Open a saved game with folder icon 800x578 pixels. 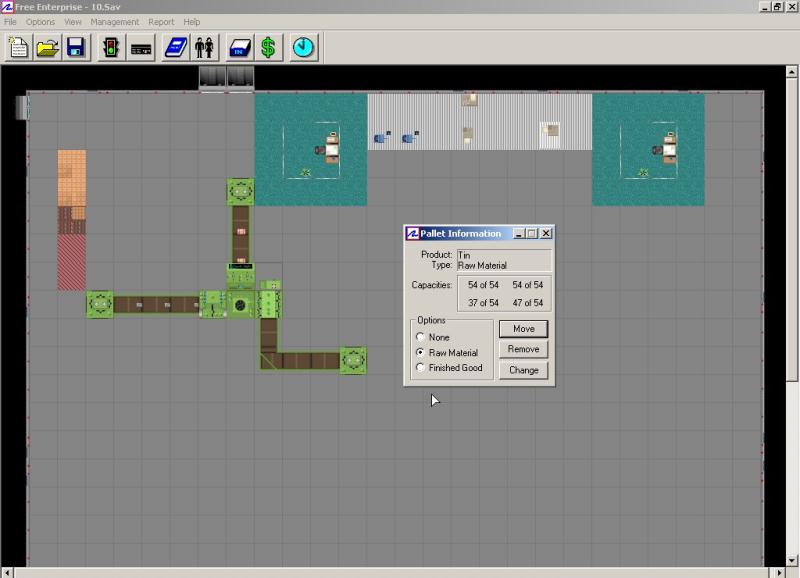coord(47,47)
